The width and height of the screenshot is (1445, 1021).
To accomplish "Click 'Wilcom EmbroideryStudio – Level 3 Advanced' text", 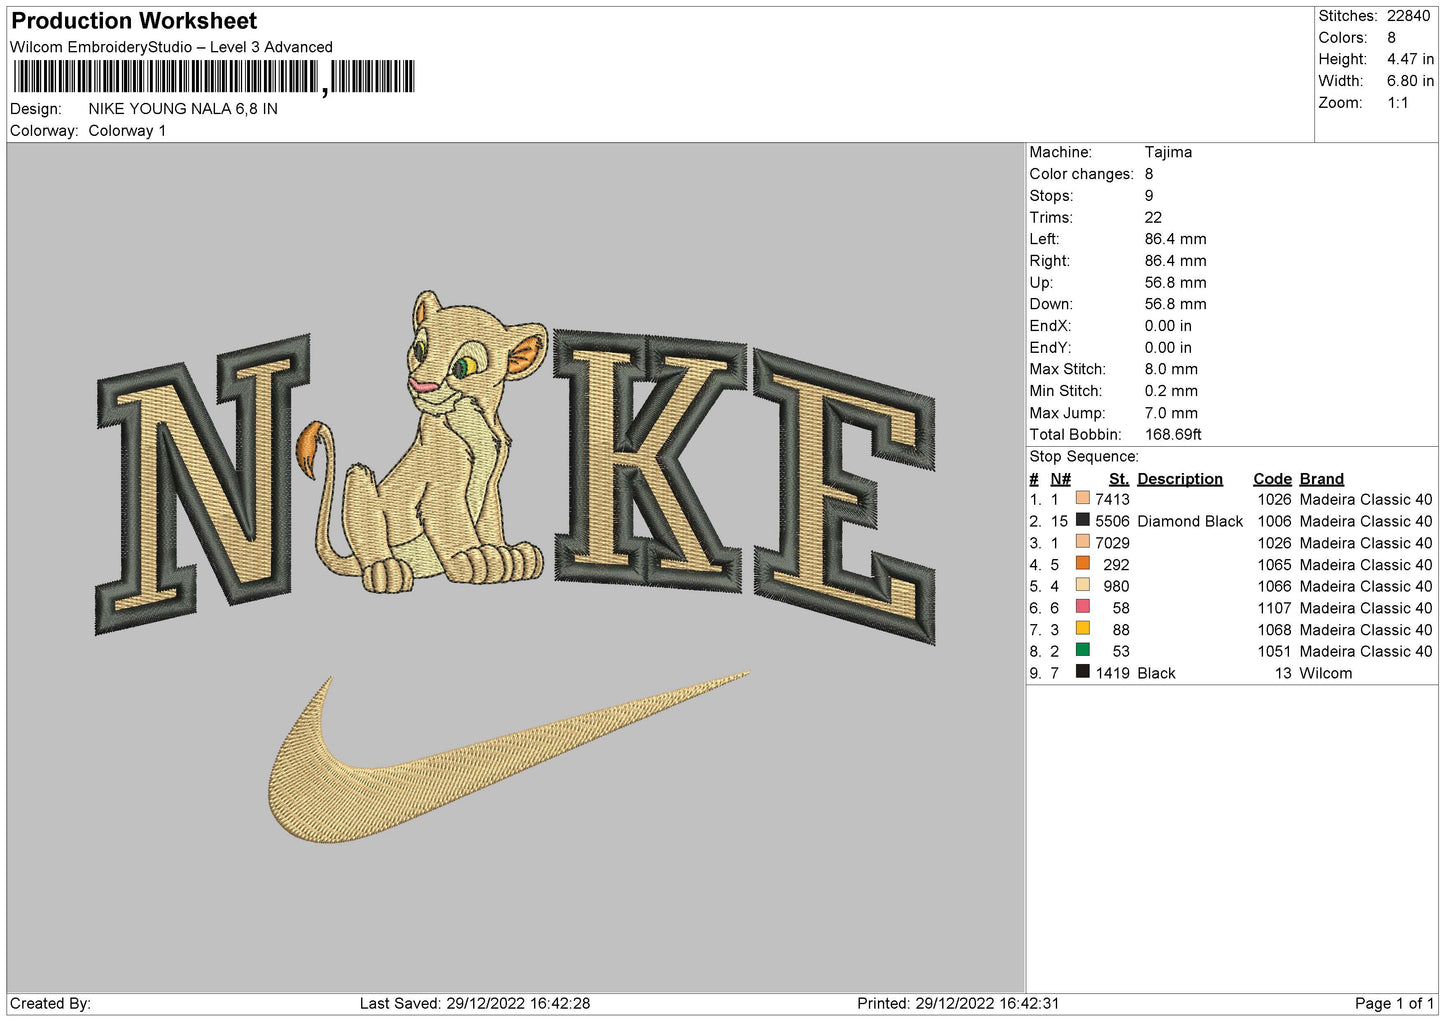I will click(x=171, y=47).
